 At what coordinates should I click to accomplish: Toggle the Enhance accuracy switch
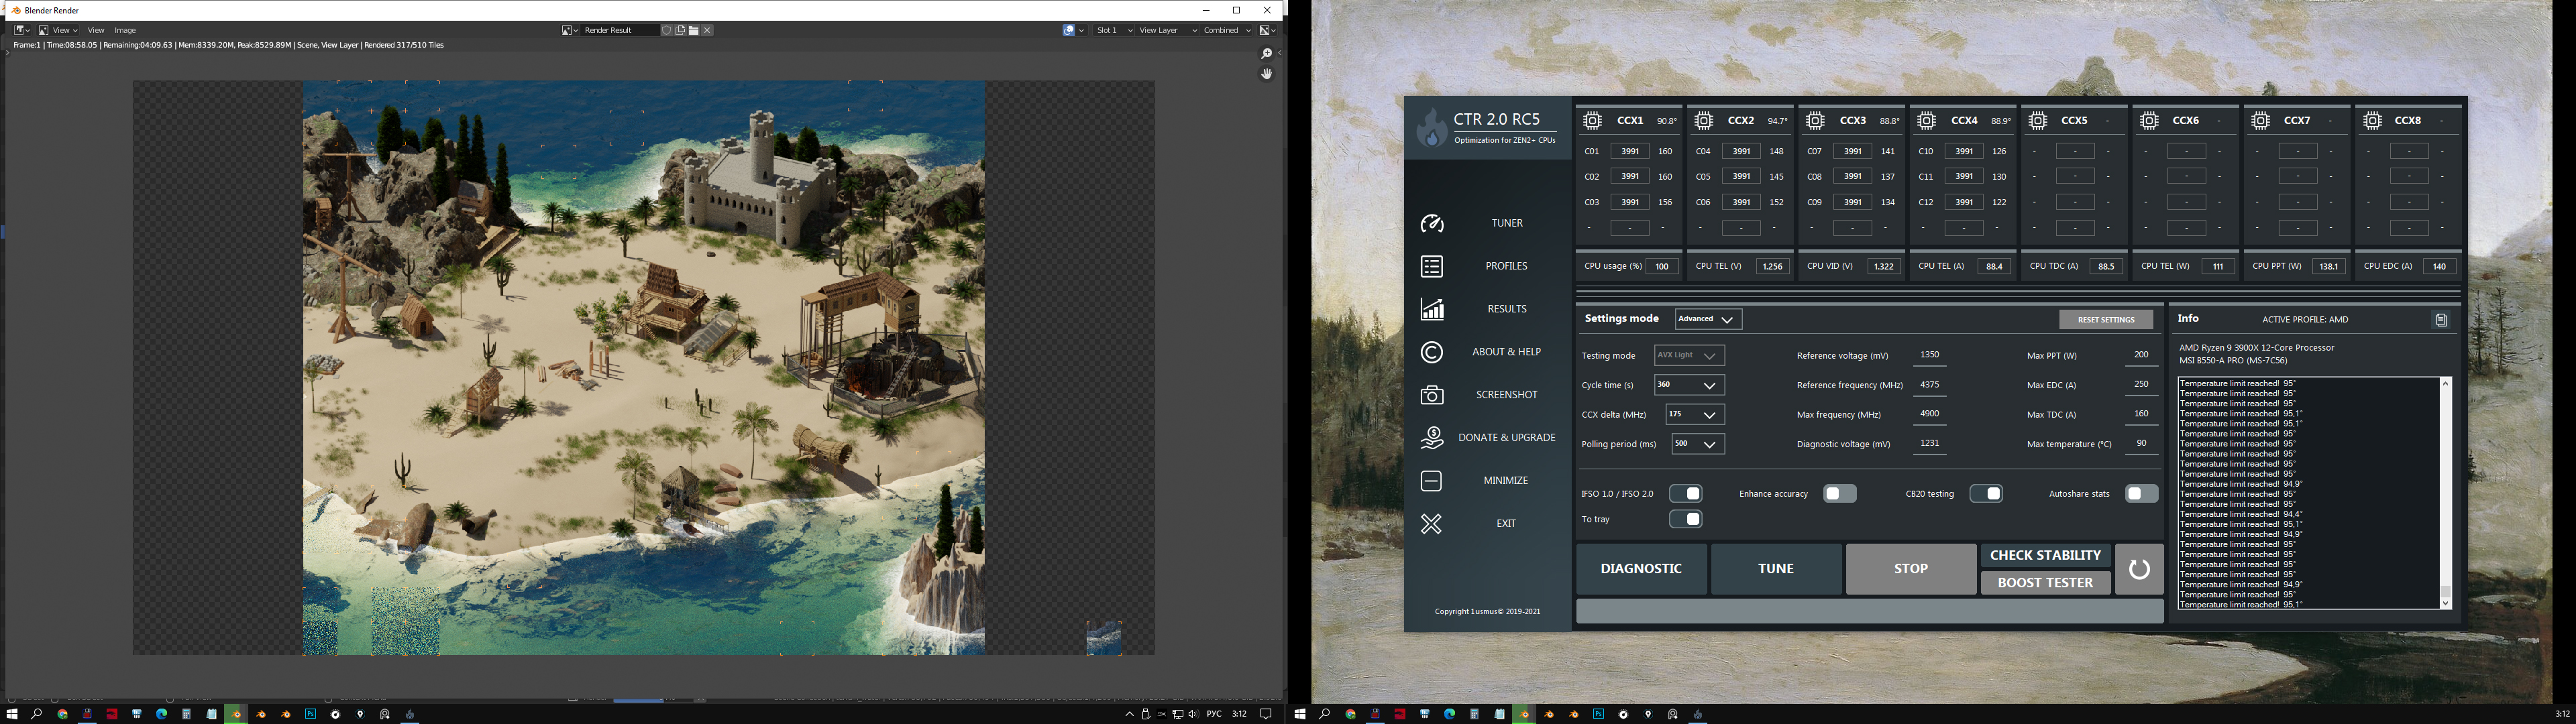(x=1840, y=494)
